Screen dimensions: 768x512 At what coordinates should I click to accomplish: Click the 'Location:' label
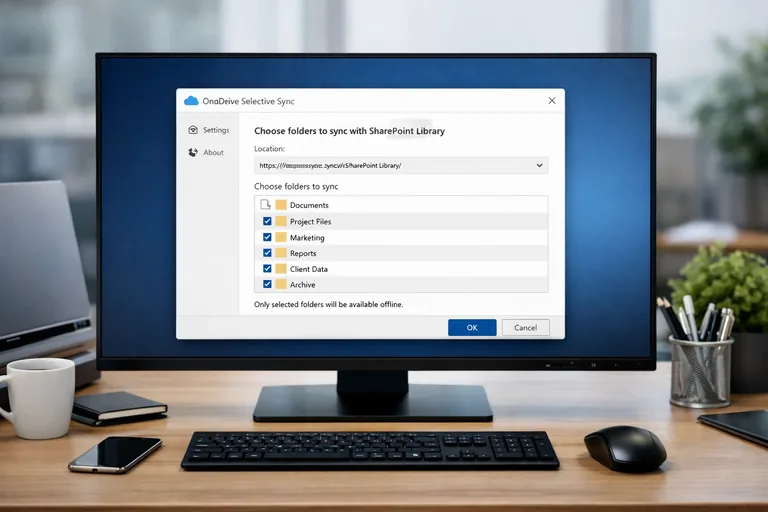(269, 148)
